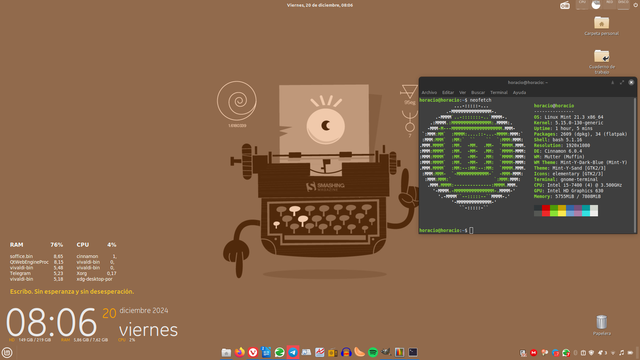Click the 'CPU: Intel i5-7400' line in terminal
This screenshot has width=640, height=360.
tap(578, 185)
